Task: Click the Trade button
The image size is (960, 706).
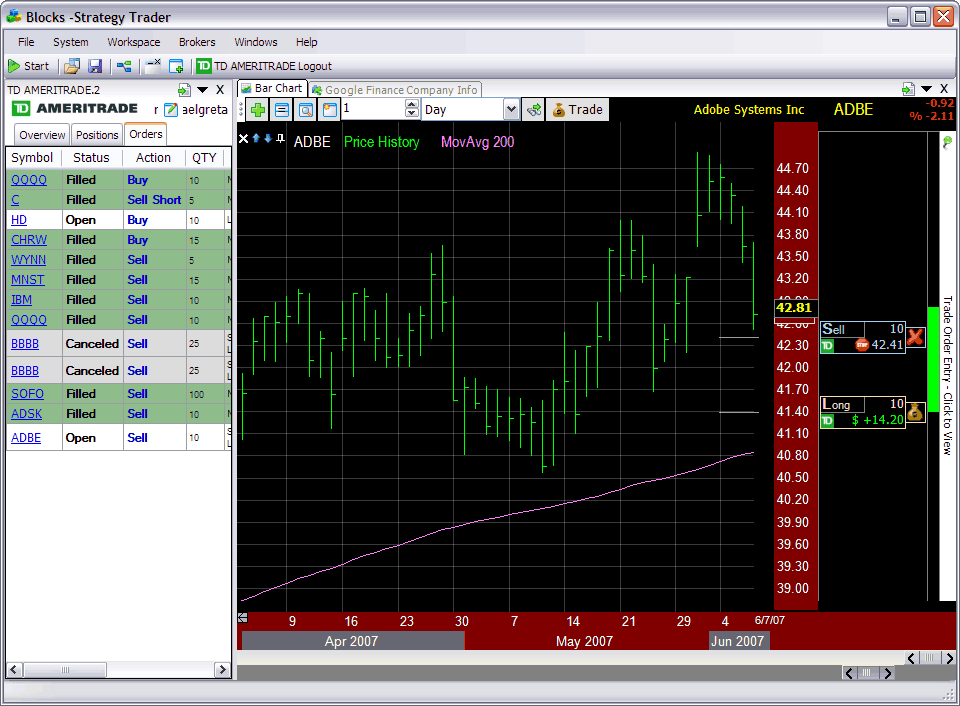Action: pos(576,110)
